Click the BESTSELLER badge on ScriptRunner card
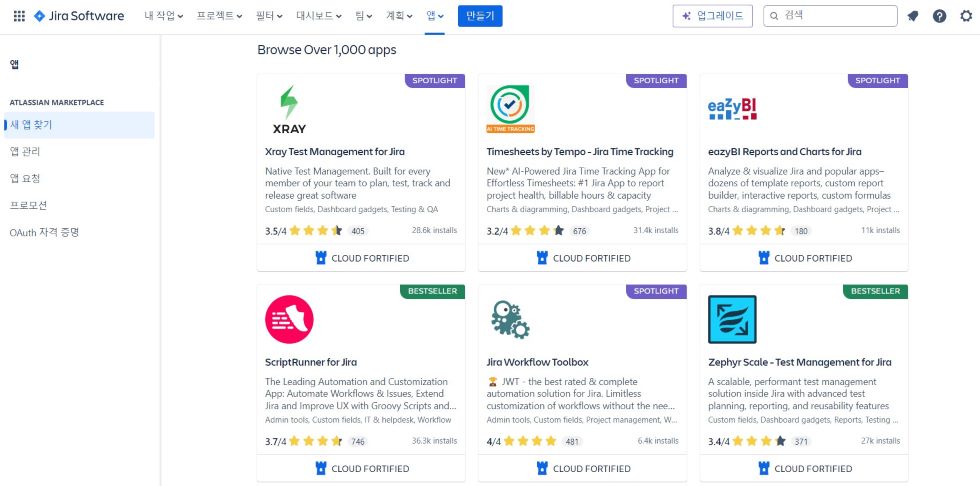The width and height of the screenshot is (980, 486). click(432, 291)
